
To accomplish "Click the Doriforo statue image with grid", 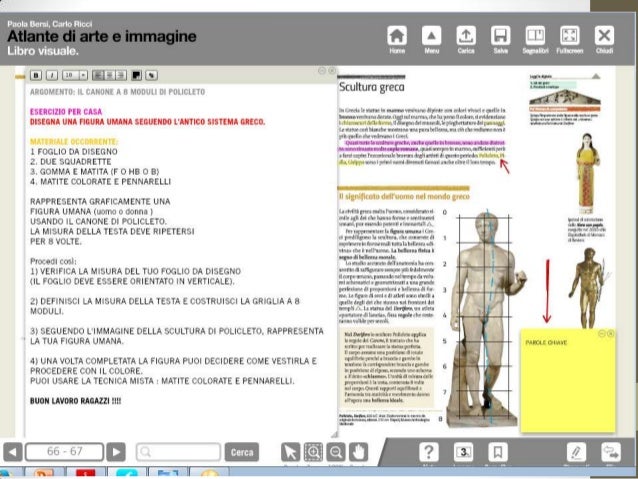I will pos(486,317).
